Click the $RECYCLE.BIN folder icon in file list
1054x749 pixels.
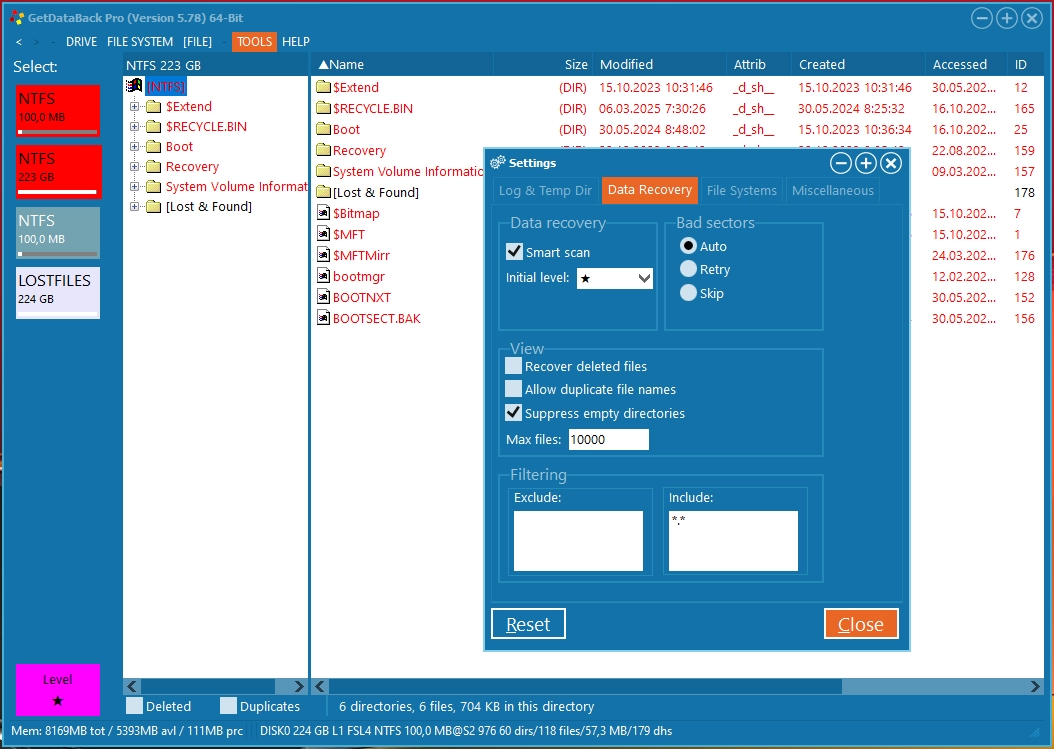click(x=323, y=108)
